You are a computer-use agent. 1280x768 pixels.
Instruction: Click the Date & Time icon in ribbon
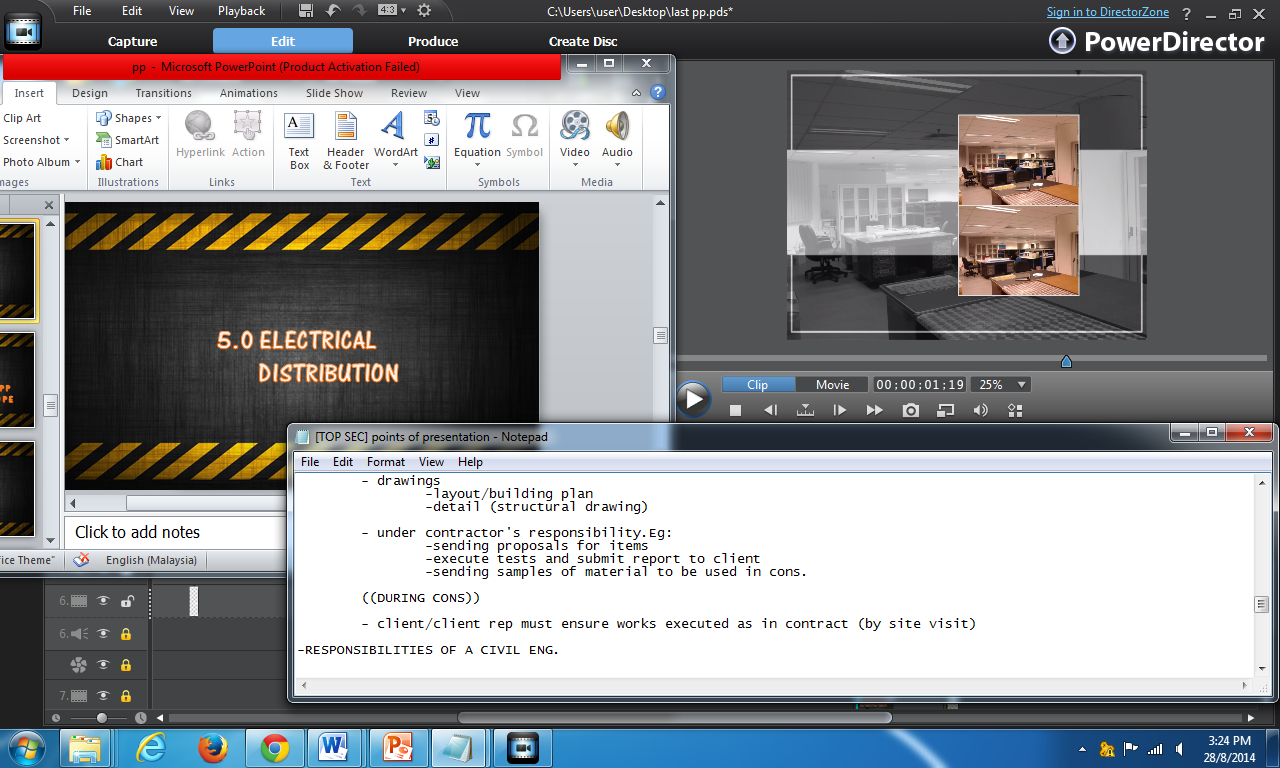coord(432,118)
